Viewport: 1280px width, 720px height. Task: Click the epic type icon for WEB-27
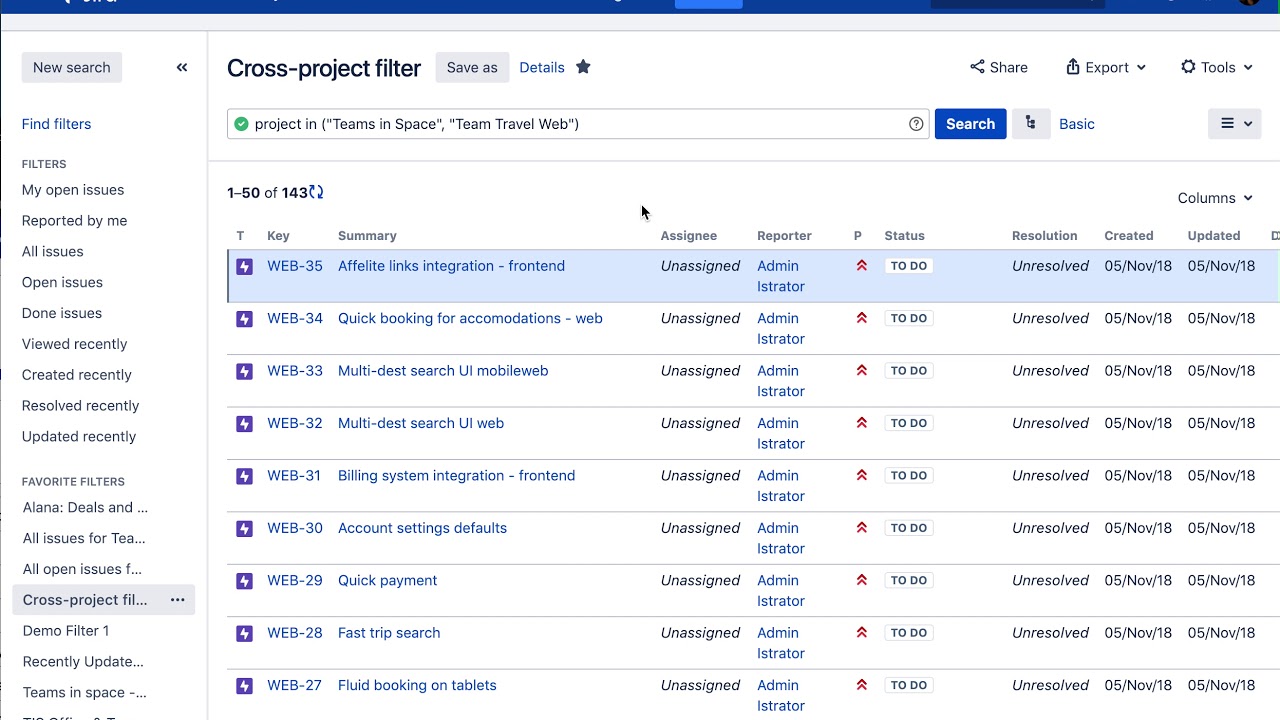tap(244, 686)
